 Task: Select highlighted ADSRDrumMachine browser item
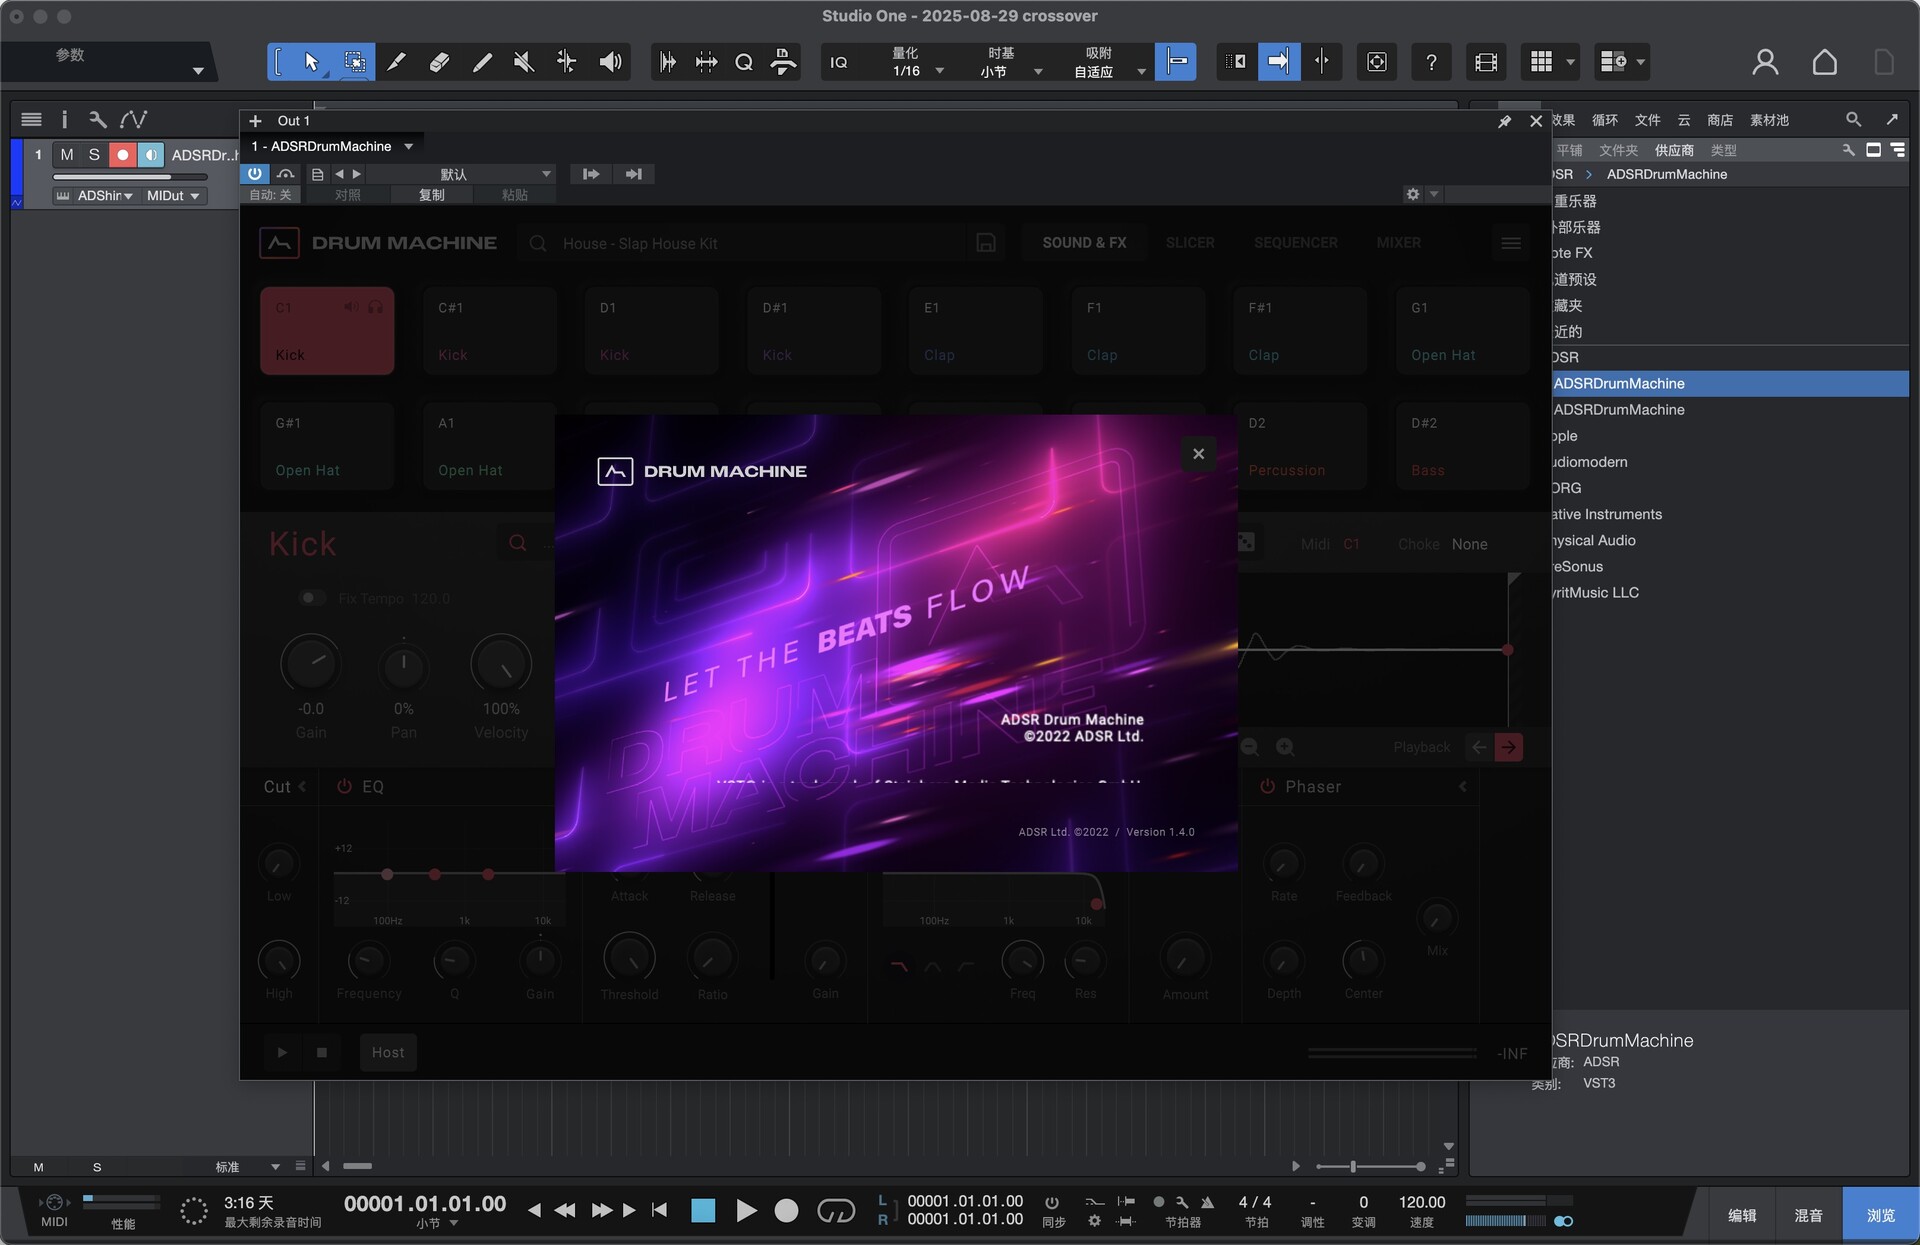point(1729,384)
